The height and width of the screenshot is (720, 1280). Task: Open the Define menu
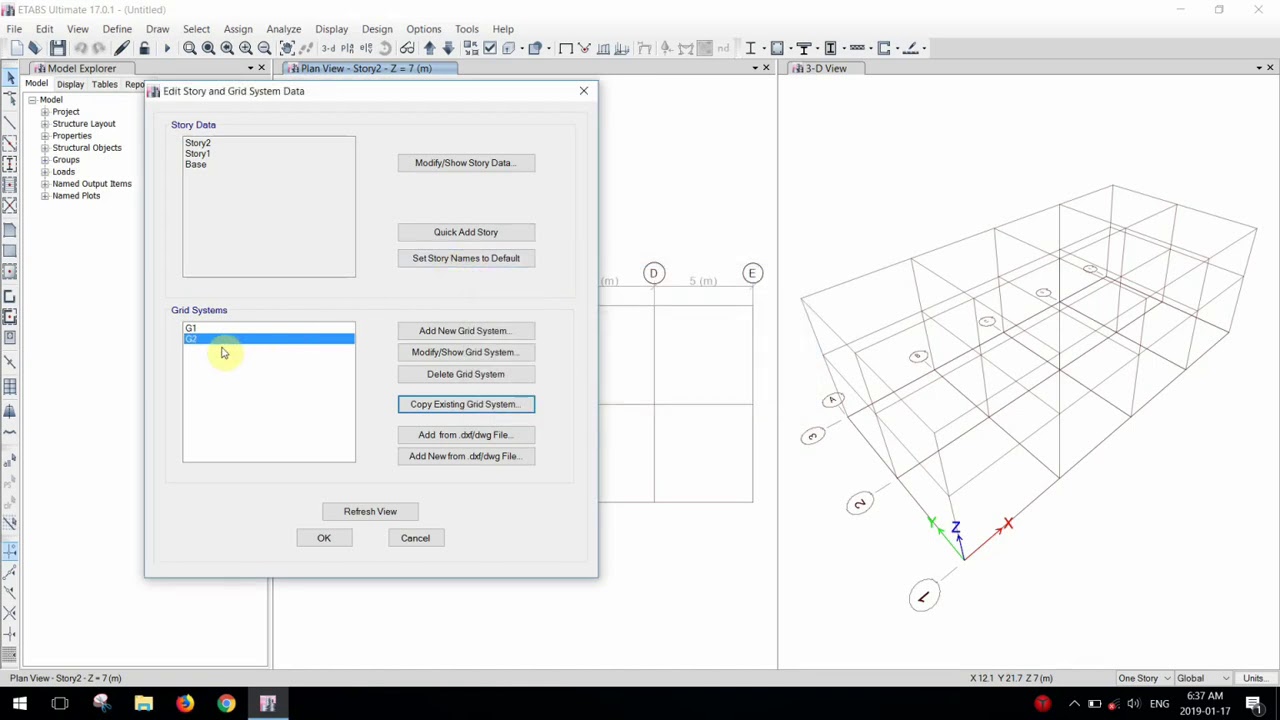(117, 29)
